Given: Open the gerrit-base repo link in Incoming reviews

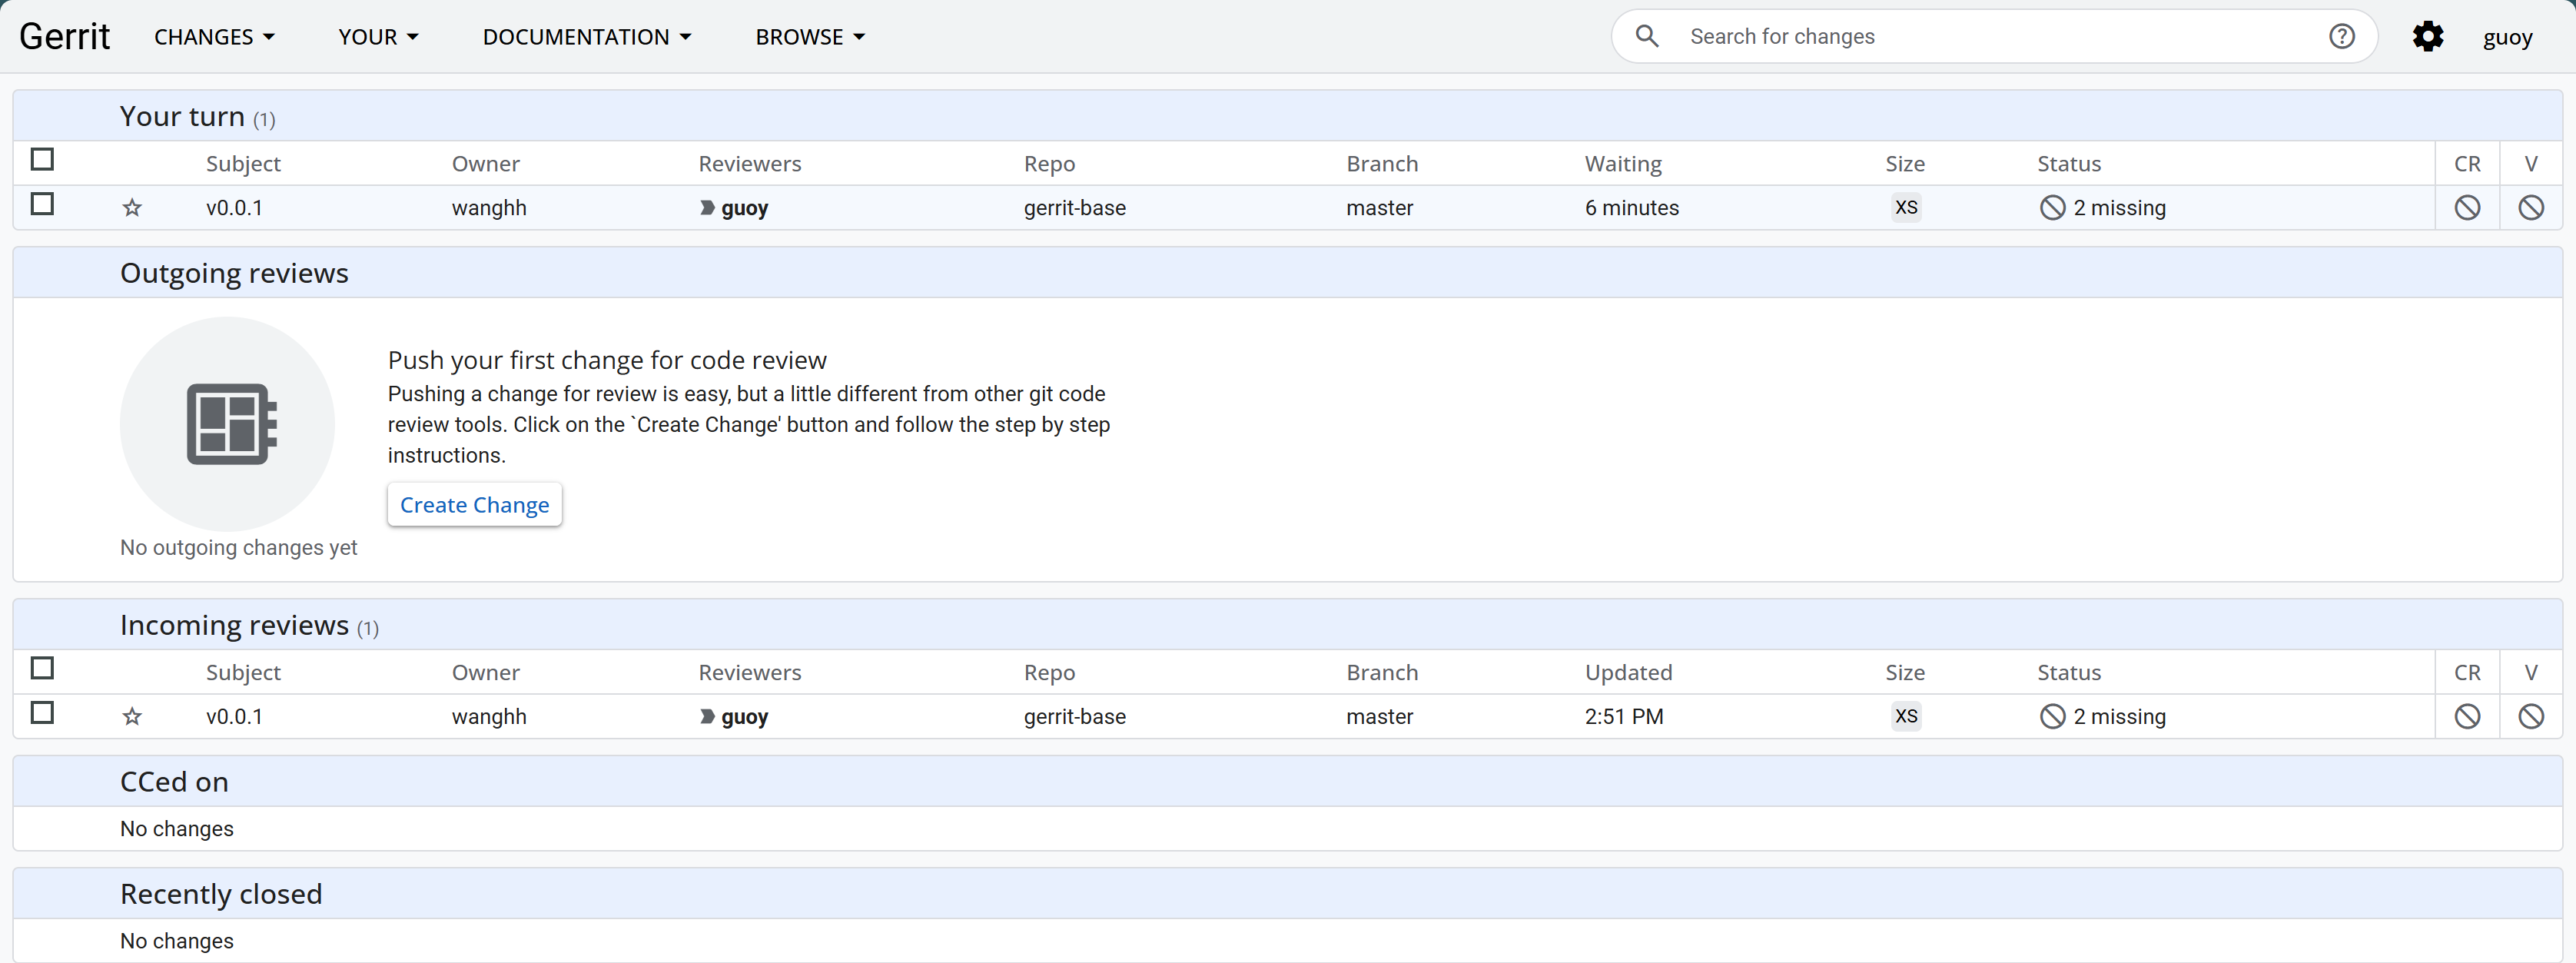Looking at the screenshot, I should pyautogui.click(x=1074, y=717).
